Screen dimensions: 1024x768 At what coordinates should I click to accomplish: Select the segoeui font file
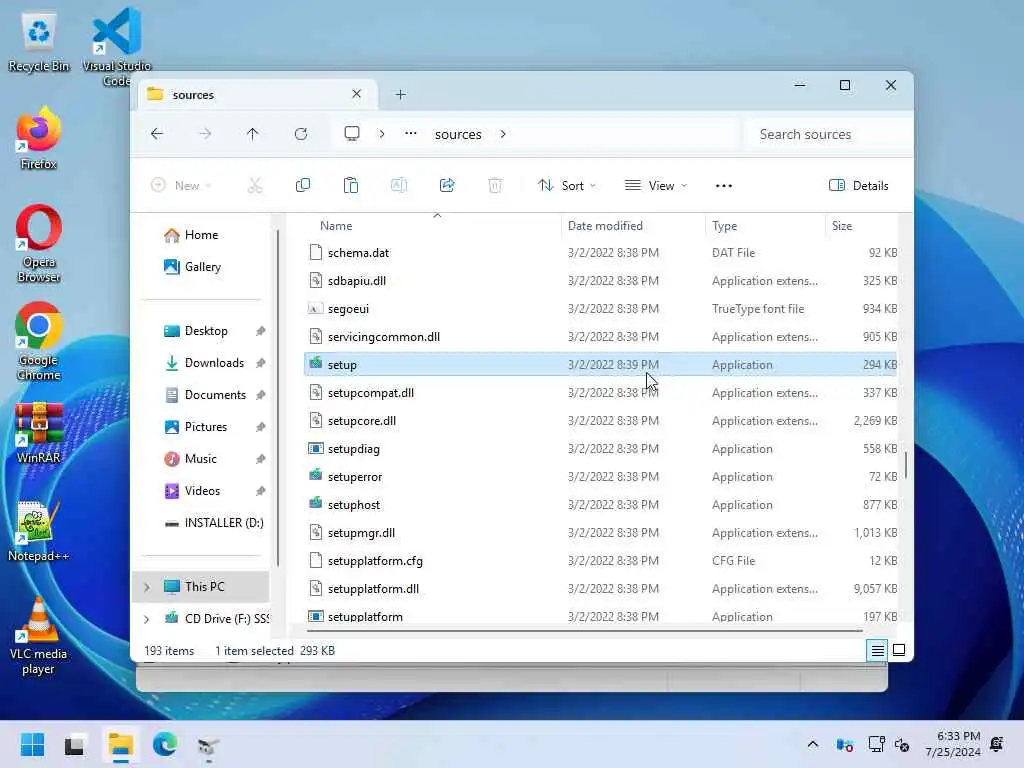(x=600, y=309)
